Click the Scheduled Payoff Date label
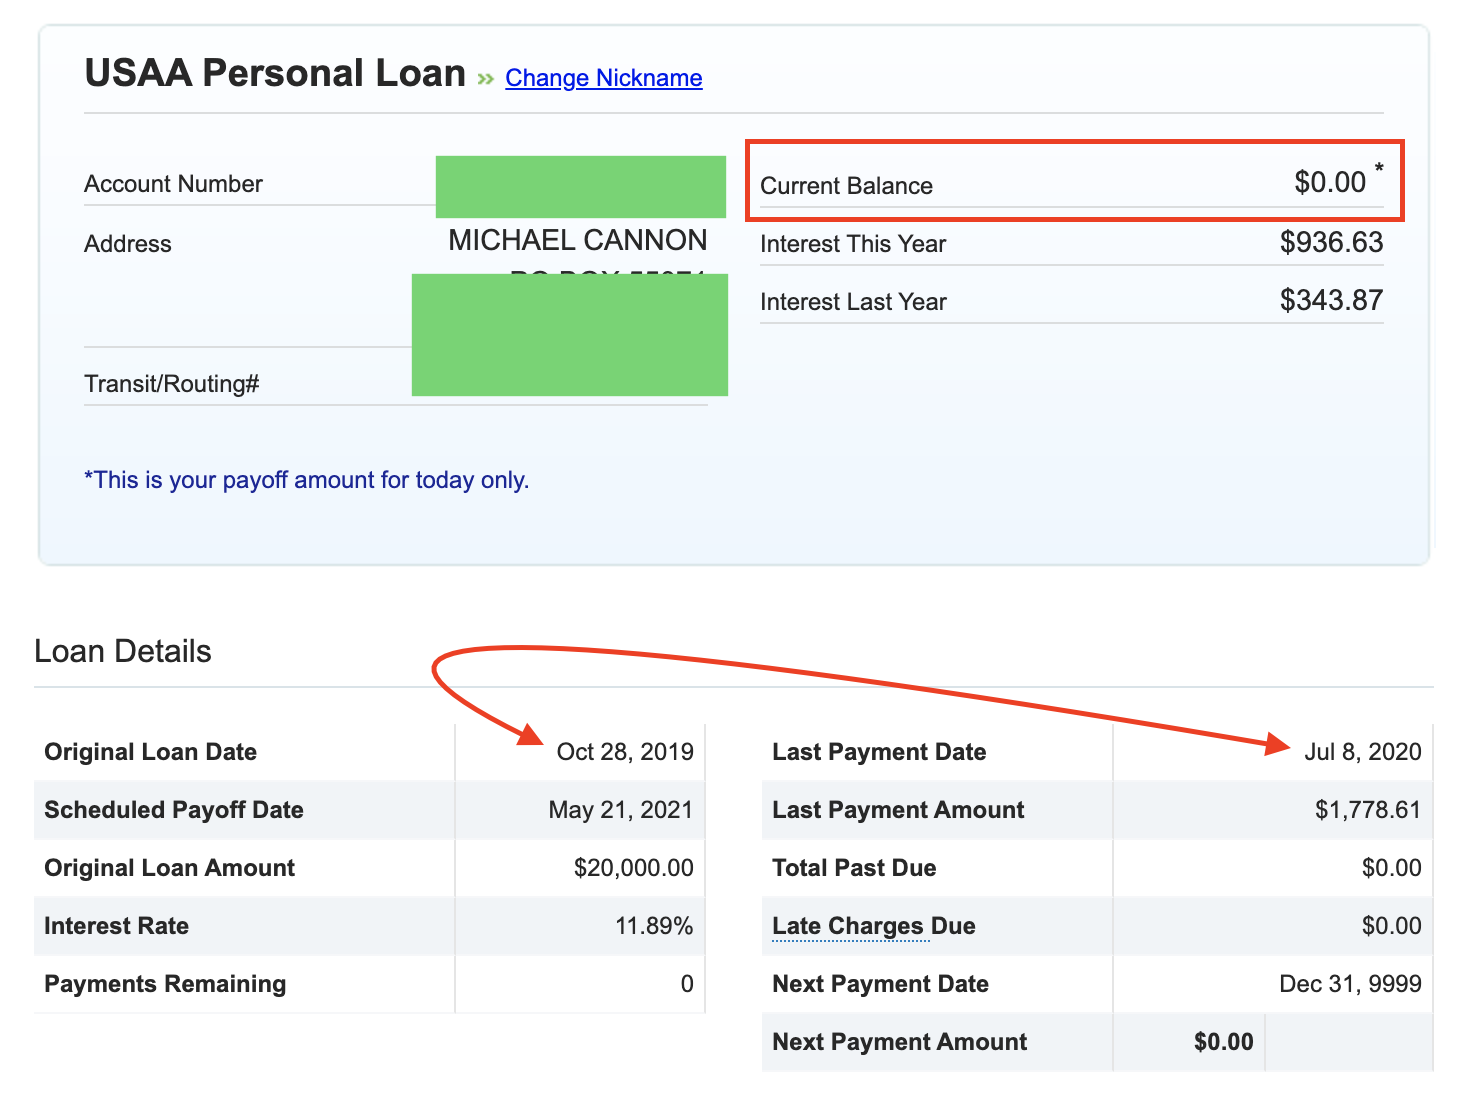 174,810
